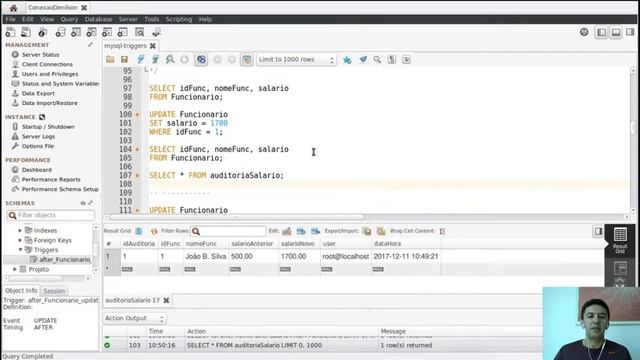Click the stop query execution icon

pyautogui.click(x=184, y=60)
